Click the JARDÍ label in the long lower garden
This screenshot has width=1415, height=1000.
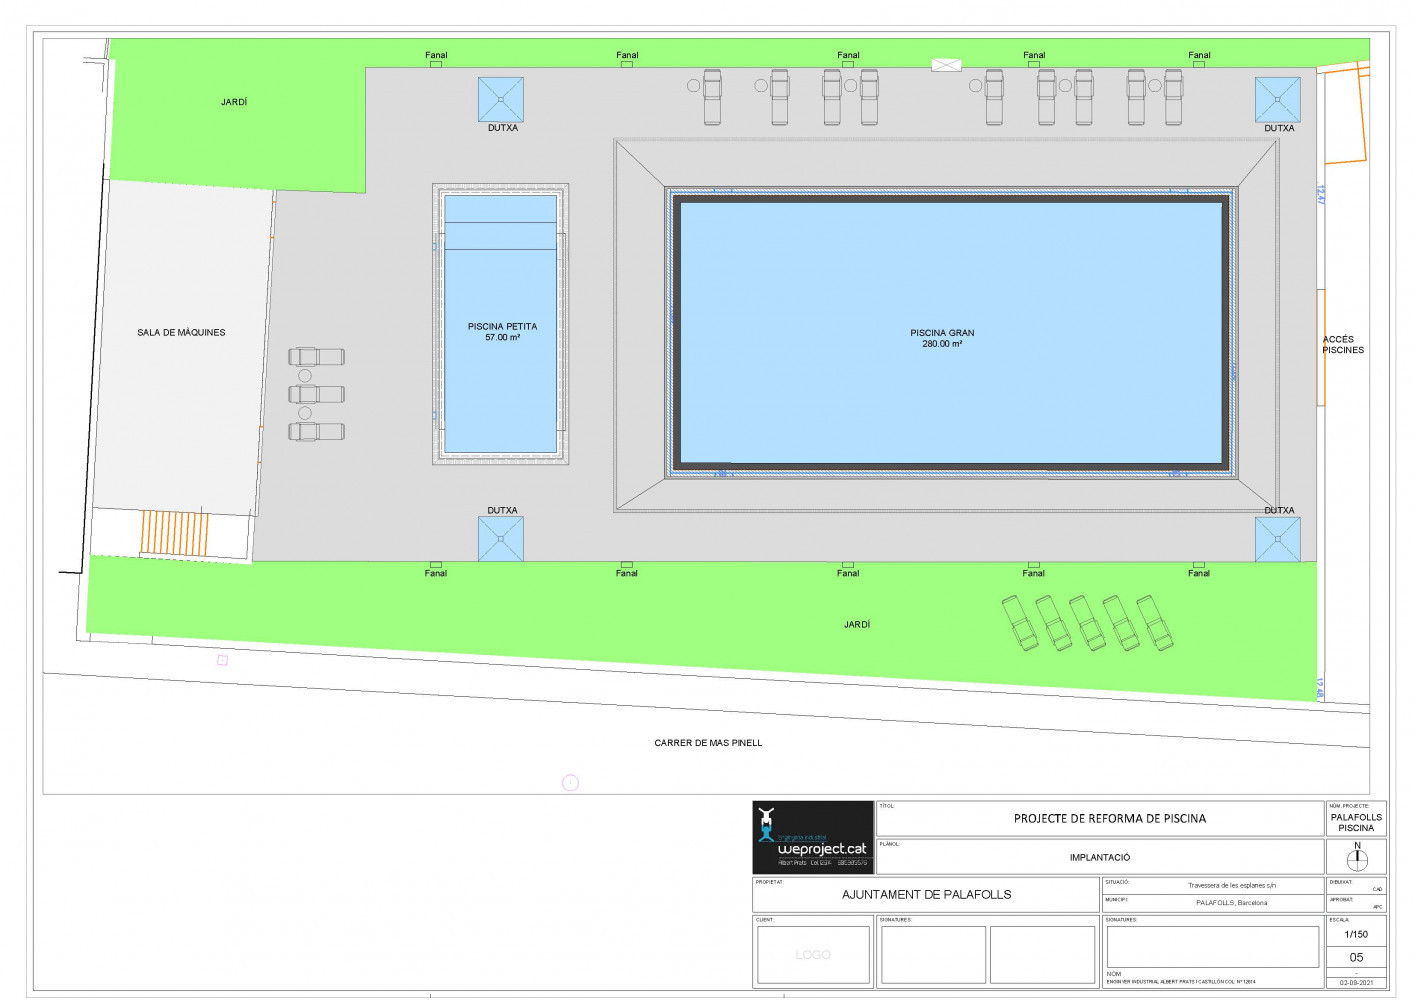pos(857,624)
